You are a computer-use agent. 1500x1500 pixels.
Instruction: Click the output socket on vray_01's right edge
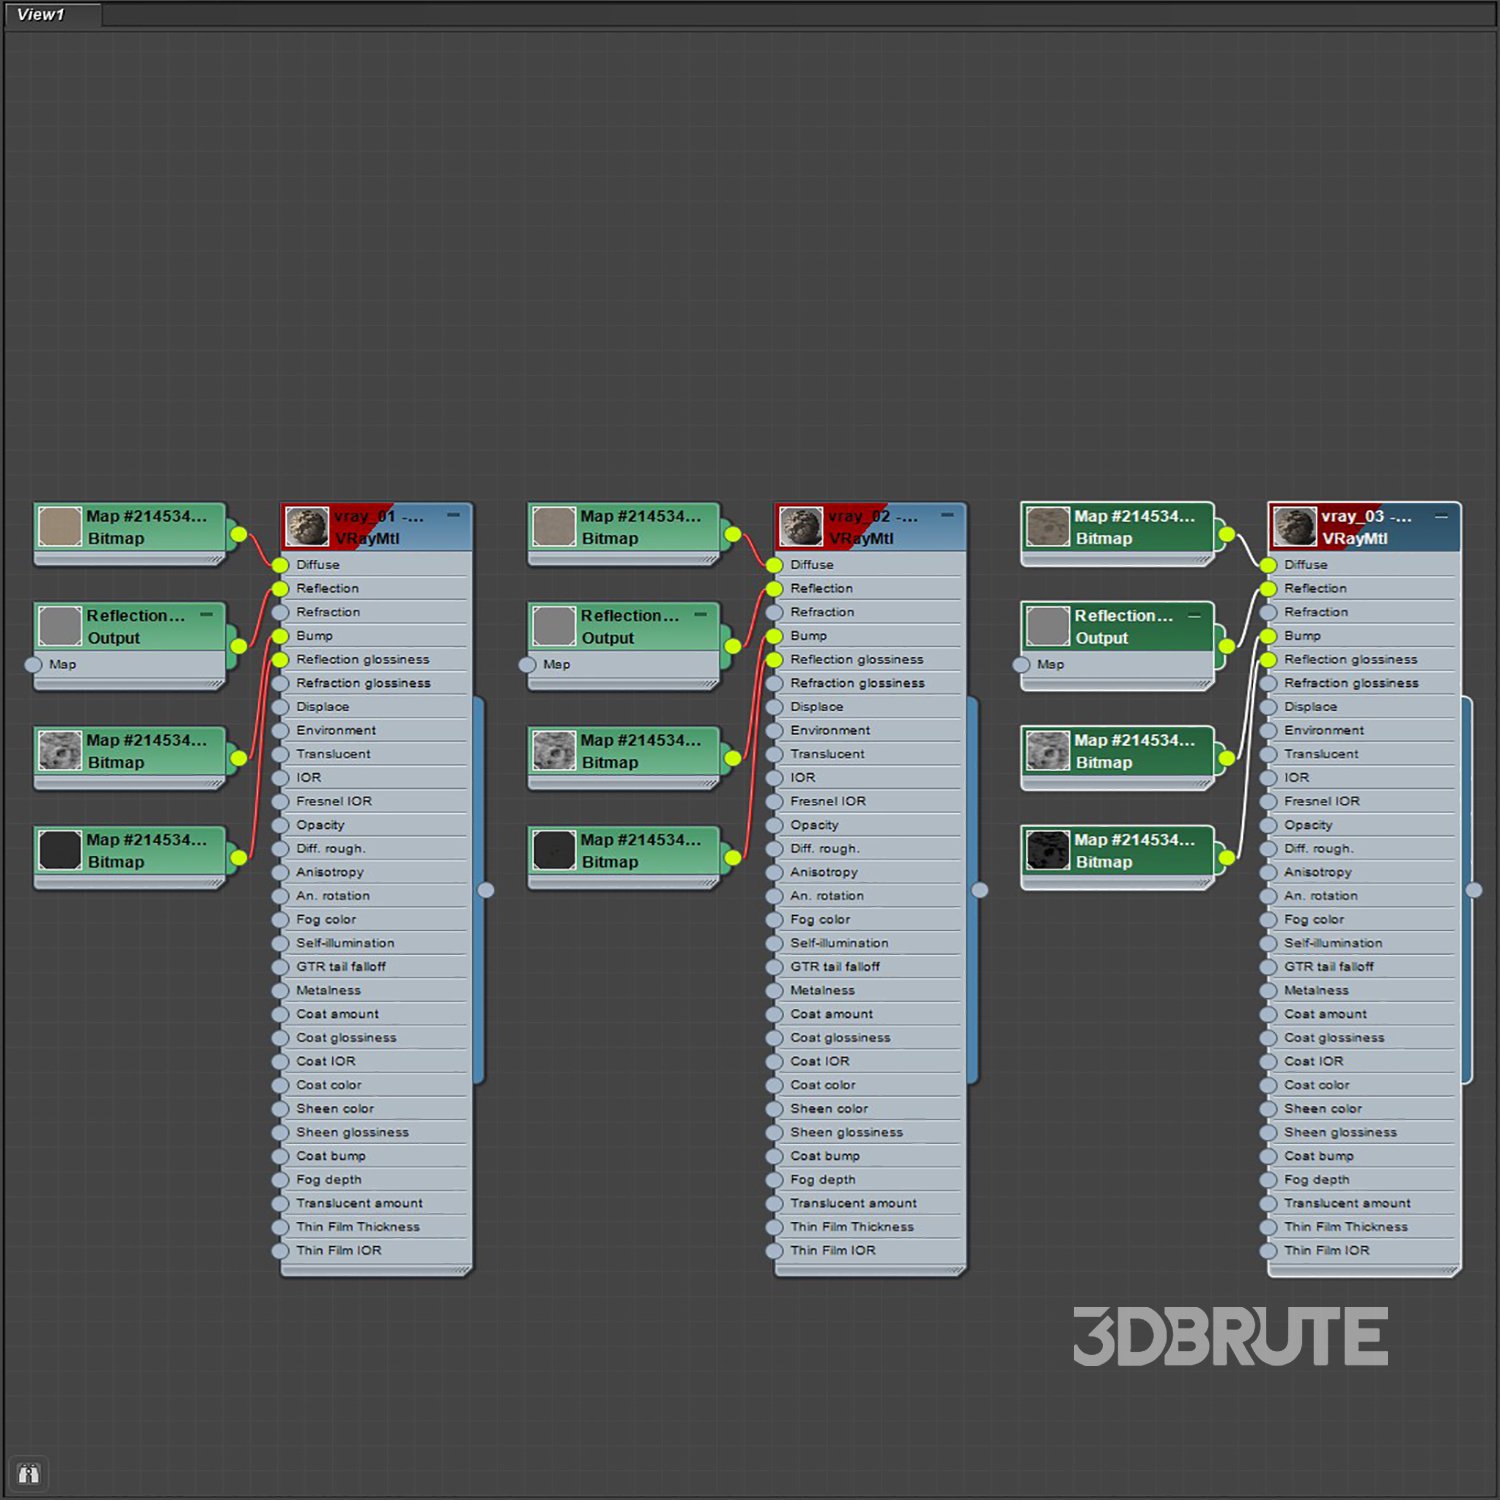click(x=486, y=890)
